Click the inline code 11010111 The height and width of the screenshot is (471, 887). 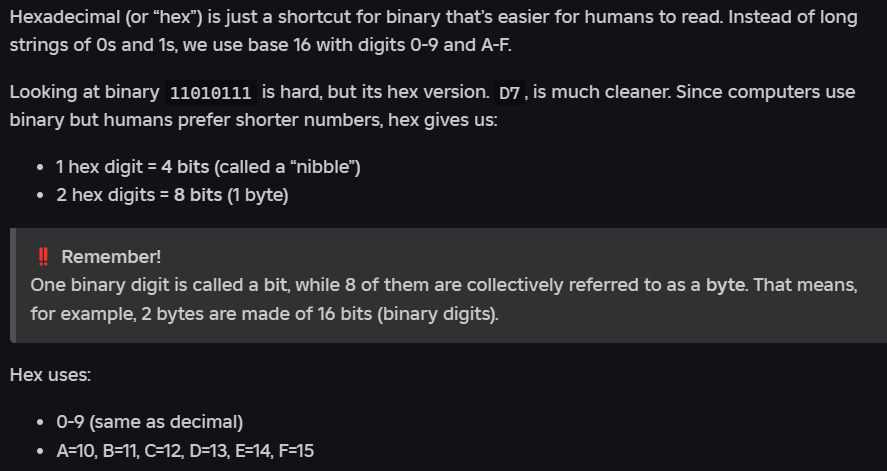[x=211, y=93]
